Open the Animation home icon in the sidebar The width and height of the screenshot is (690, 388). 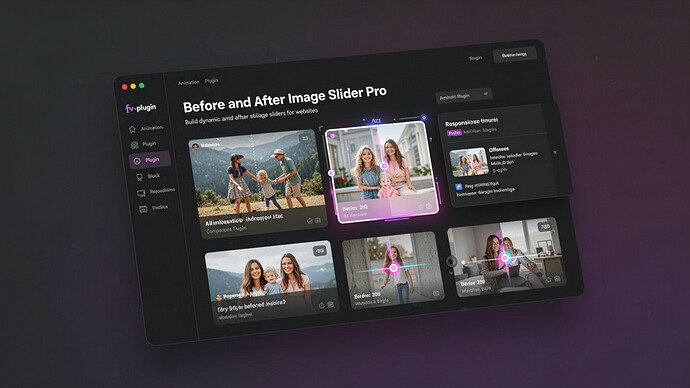click(132, 129)
